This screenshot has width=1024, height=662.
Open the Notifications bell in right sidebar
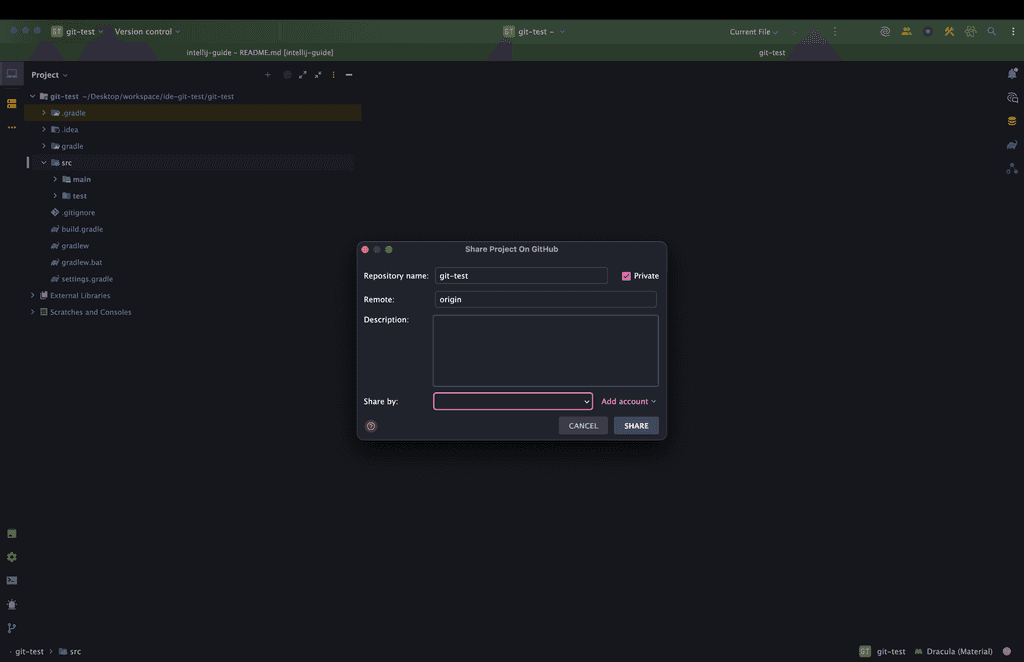coord(1012,74)
